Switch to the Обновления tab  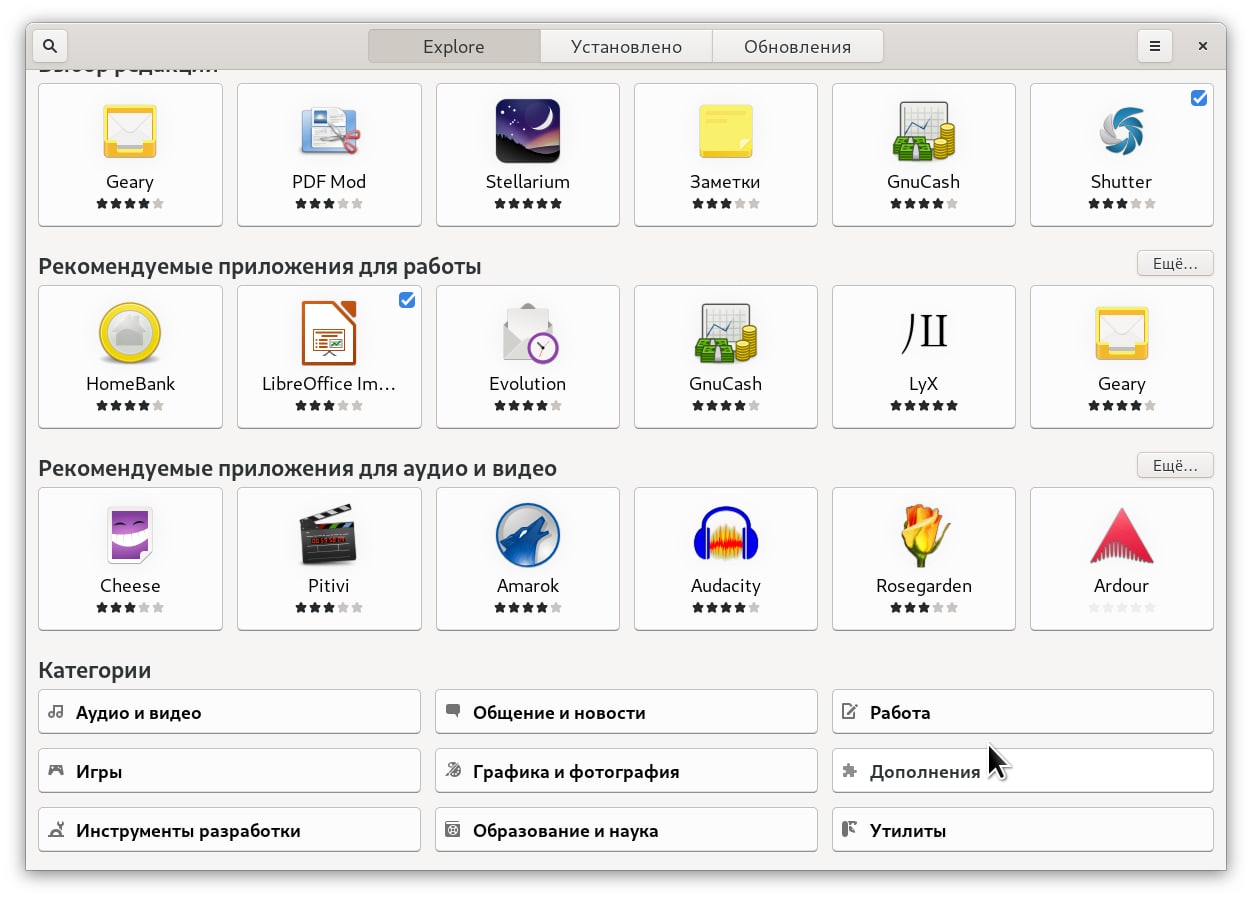[x=797, y=46]
